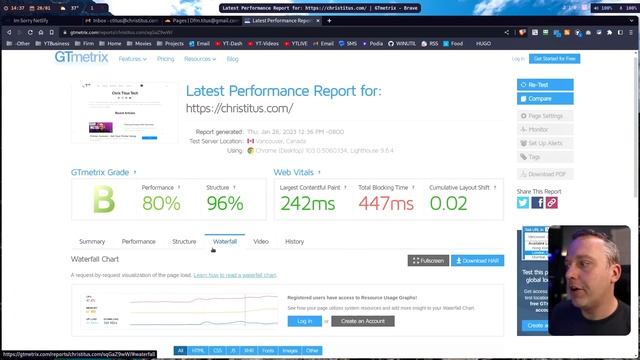This screenshot has width=640, height=360.
Task: Switch to the History tab
Action: [294, 242]
